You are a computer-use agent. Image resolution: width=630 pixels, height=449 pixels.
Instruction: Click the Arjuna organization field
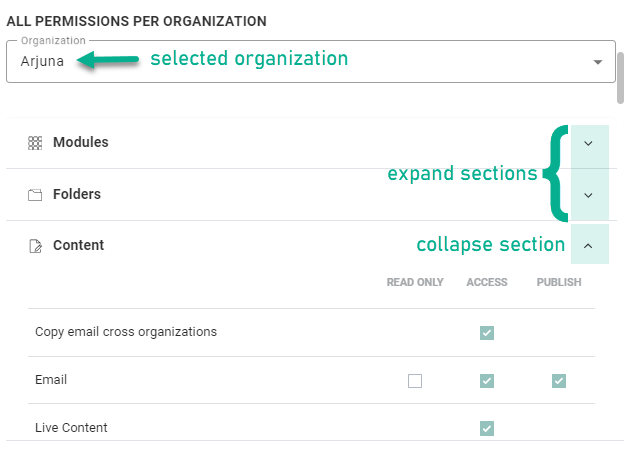tap(300, 62)
